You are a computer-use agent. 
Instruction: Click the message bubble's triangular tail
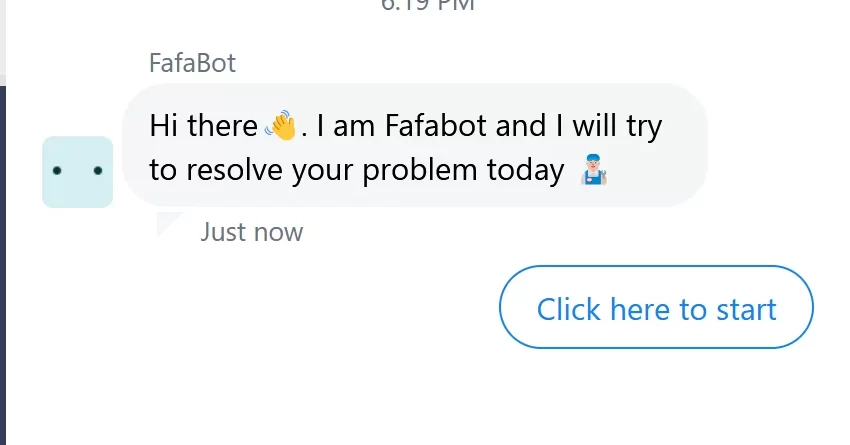pyautogui.click(x=166, y=222)
